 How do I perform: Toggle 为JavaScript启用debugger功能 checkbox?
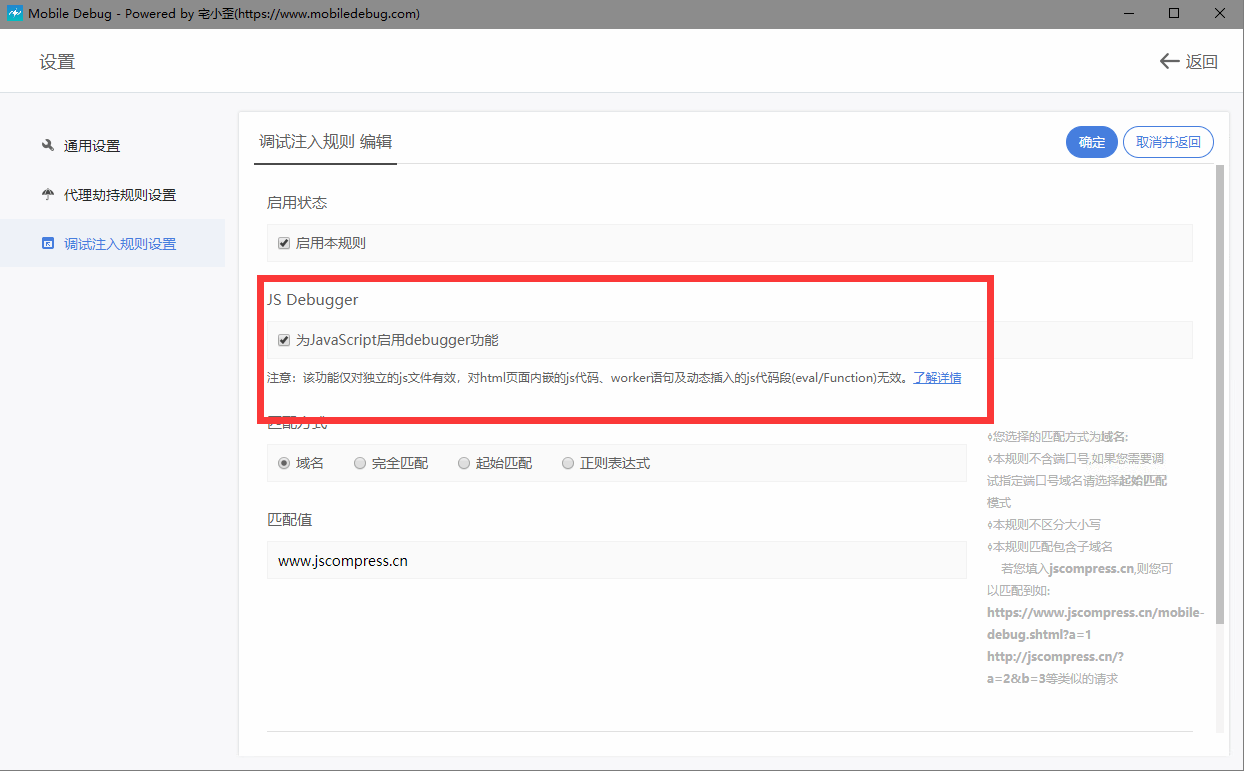coord(284,340)
